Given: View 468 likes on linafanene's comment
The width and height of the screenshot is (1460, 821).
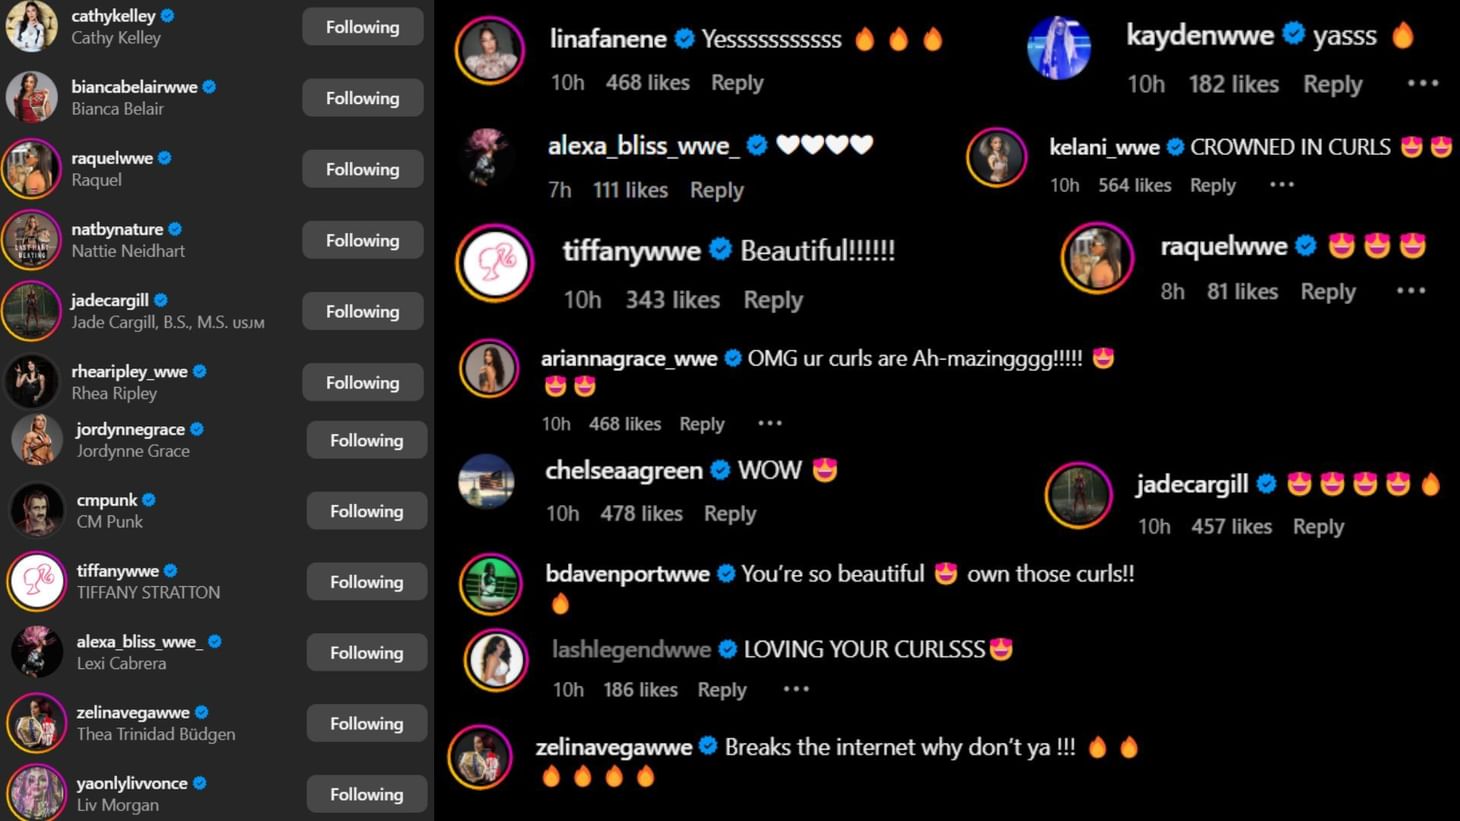Looking at the screenshot, I should pyautogui.click(x=647, y=83).
